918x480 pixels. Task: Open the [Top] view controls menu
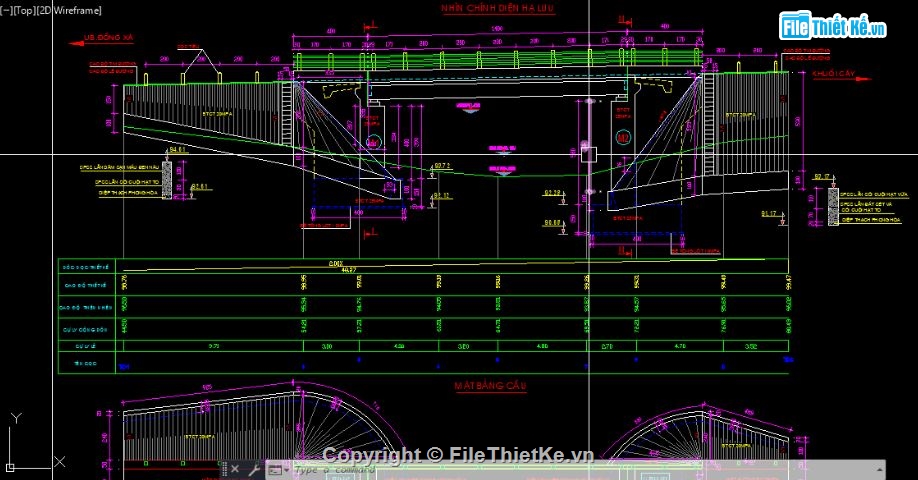[23, 11]
